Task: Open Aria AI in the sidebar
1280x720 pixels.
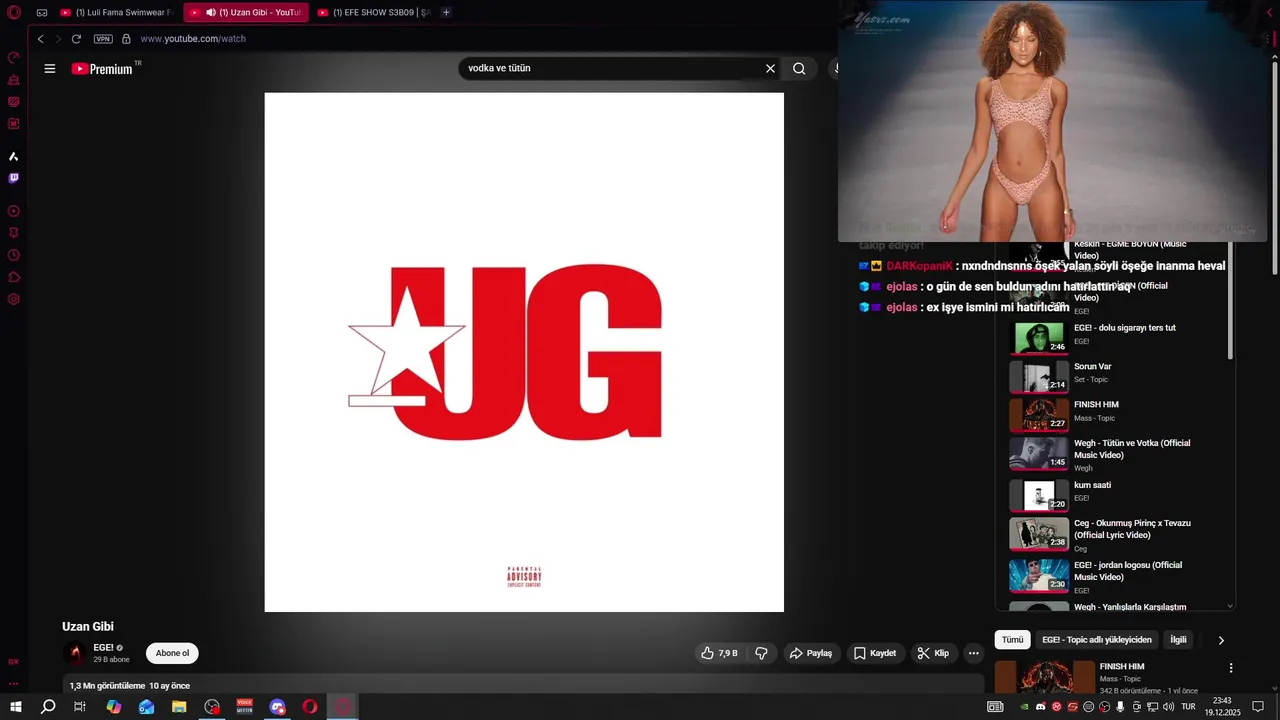Action: 14,156
